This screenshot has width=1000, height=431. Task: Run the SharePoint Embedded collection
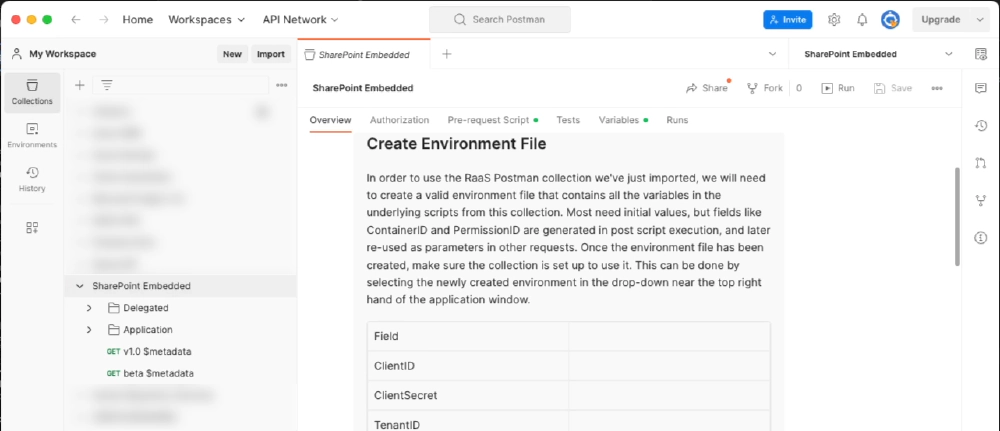pos(838,89)
